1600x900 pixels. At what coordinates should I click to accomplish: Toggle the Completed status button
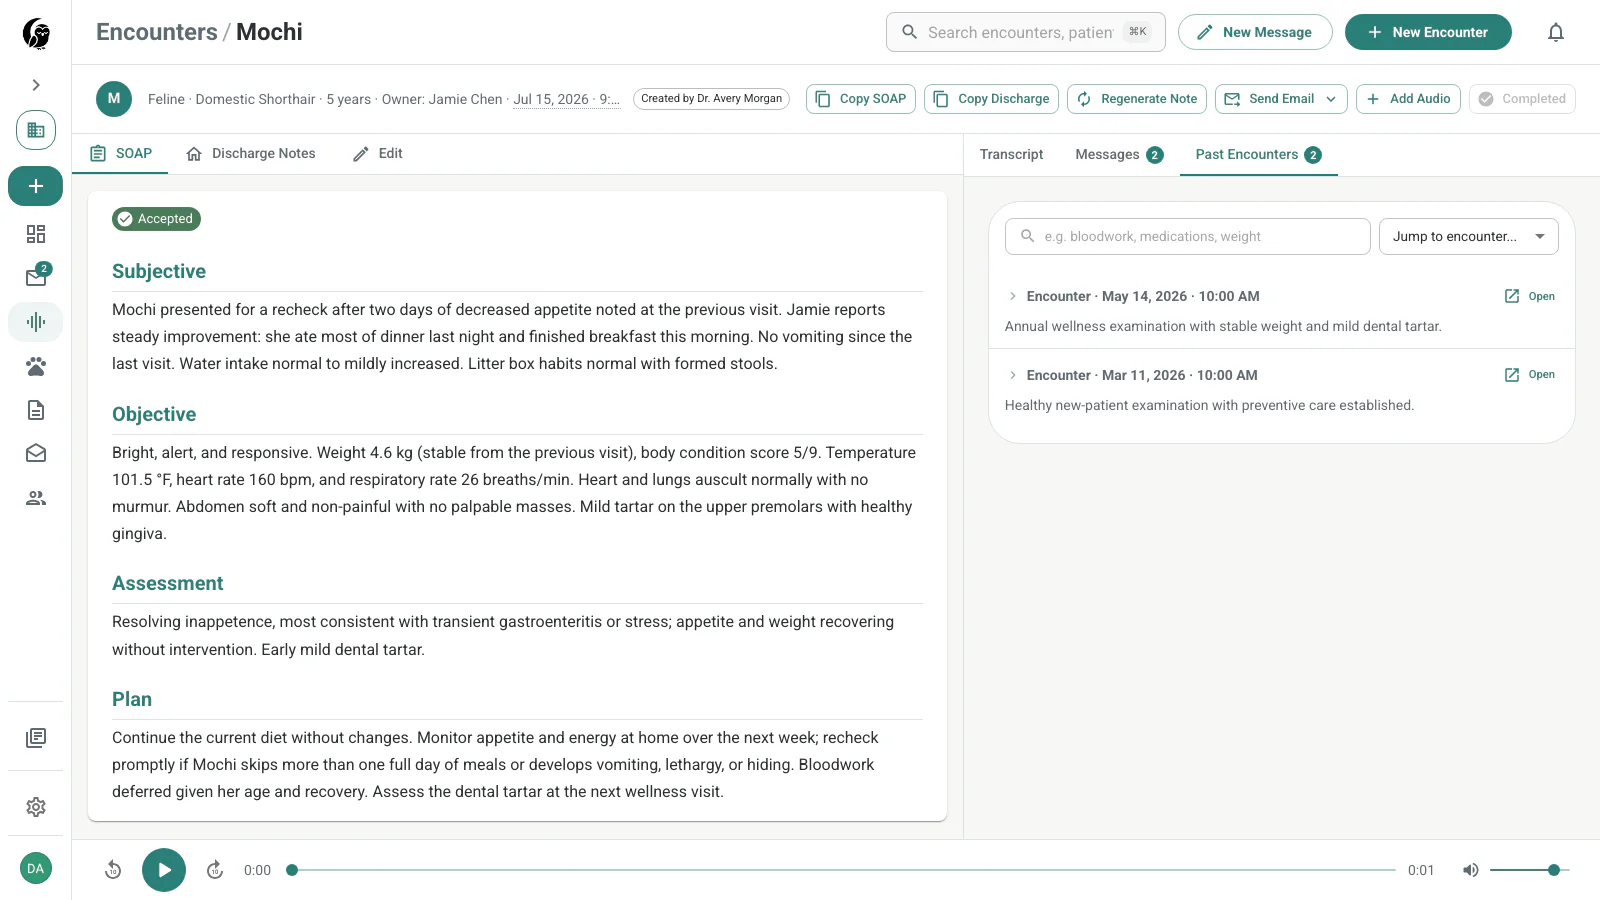tap(1522, 99)
